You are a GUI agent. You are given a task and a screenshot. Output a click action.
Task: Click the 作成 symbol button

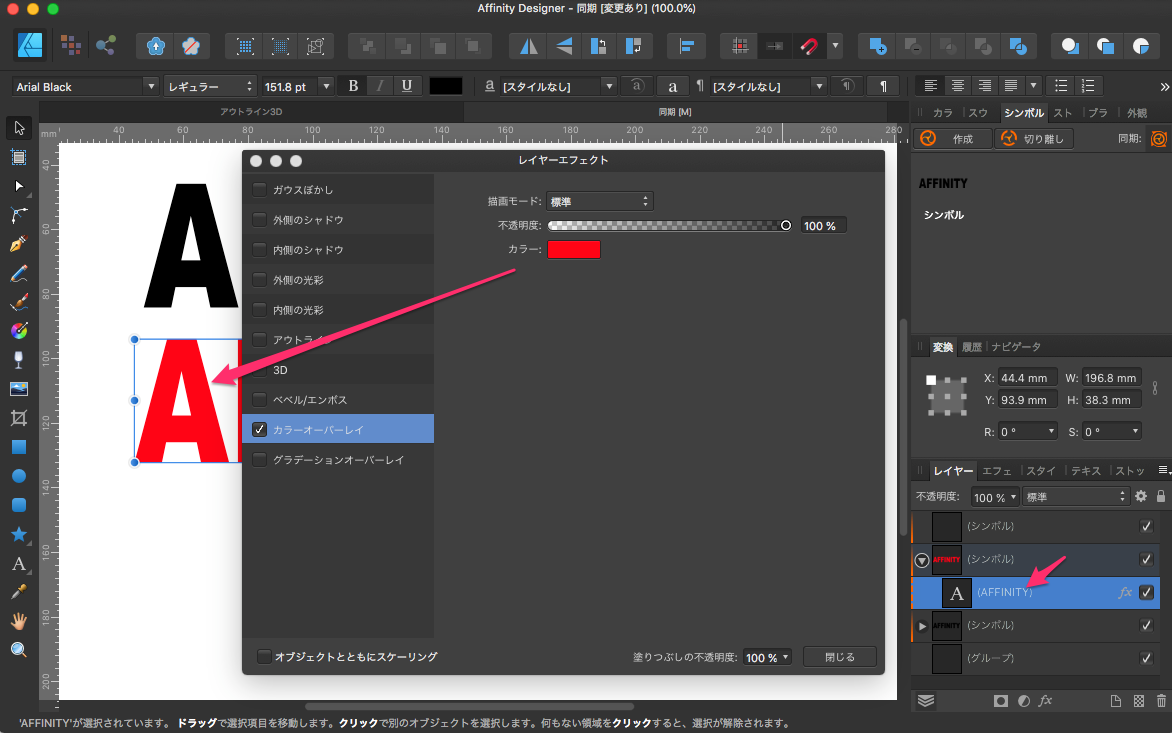point(953,139)
